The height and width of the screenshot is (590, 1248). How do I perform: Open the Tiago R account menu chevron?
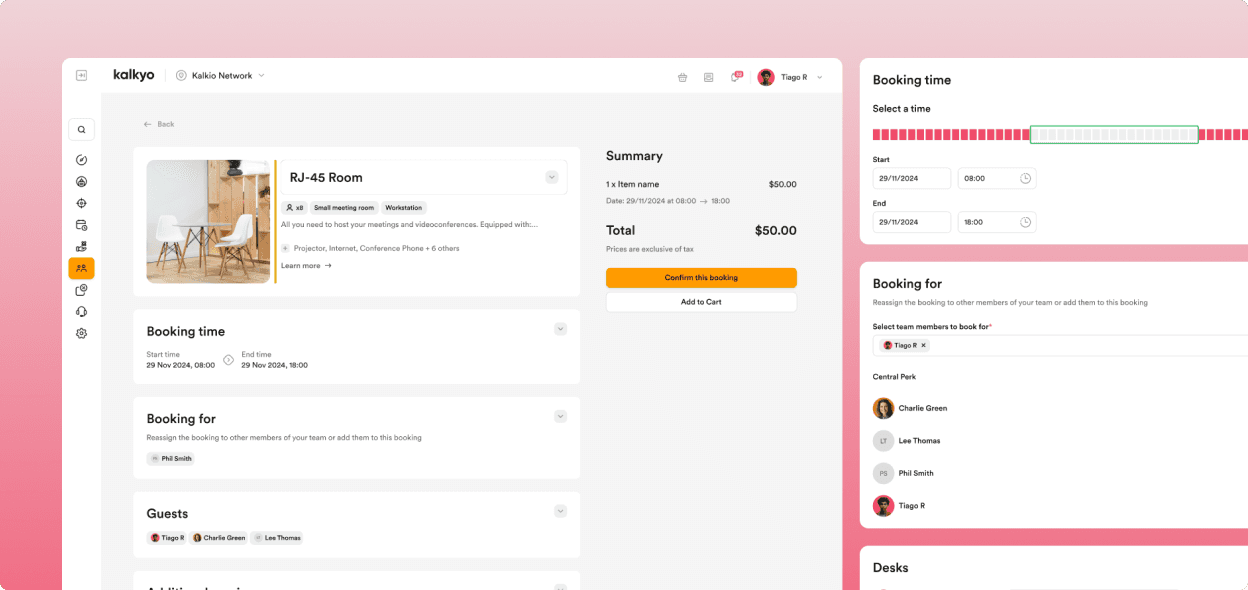[x=820, y=77]
